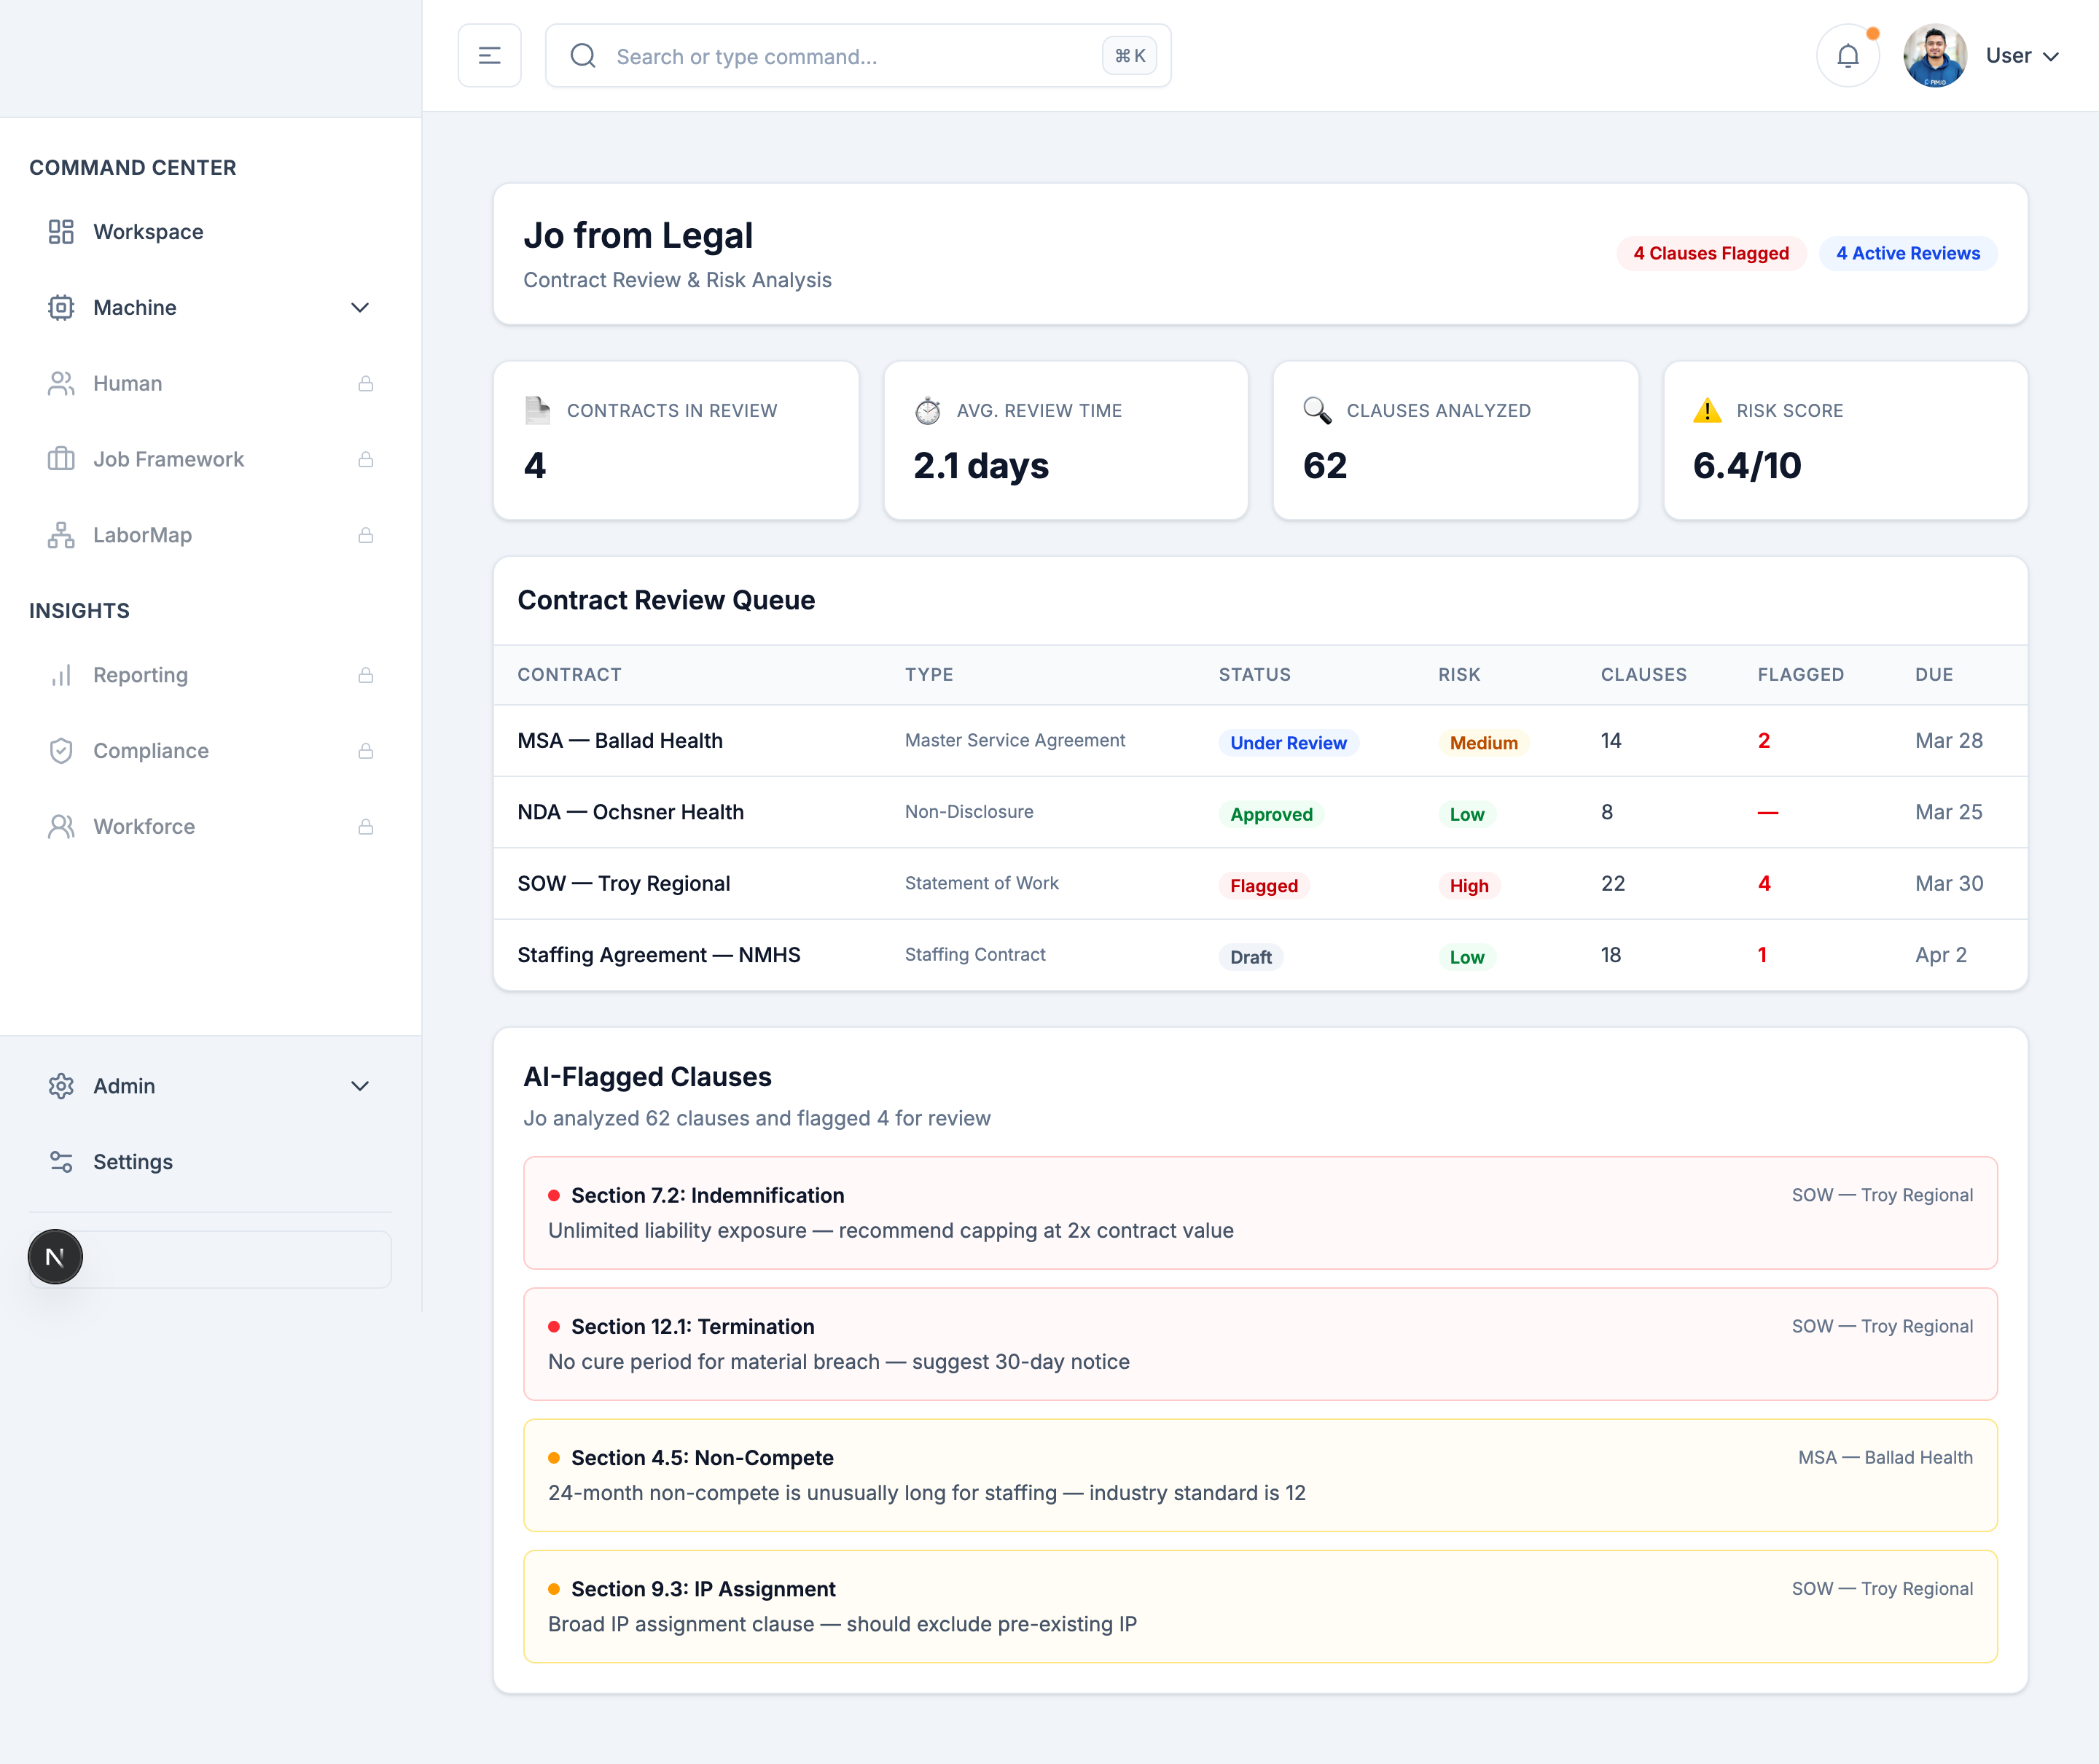Screen dimensions: 2099x1764
Task: Click the Machine chip icon
Action: (x=61, y=308)
